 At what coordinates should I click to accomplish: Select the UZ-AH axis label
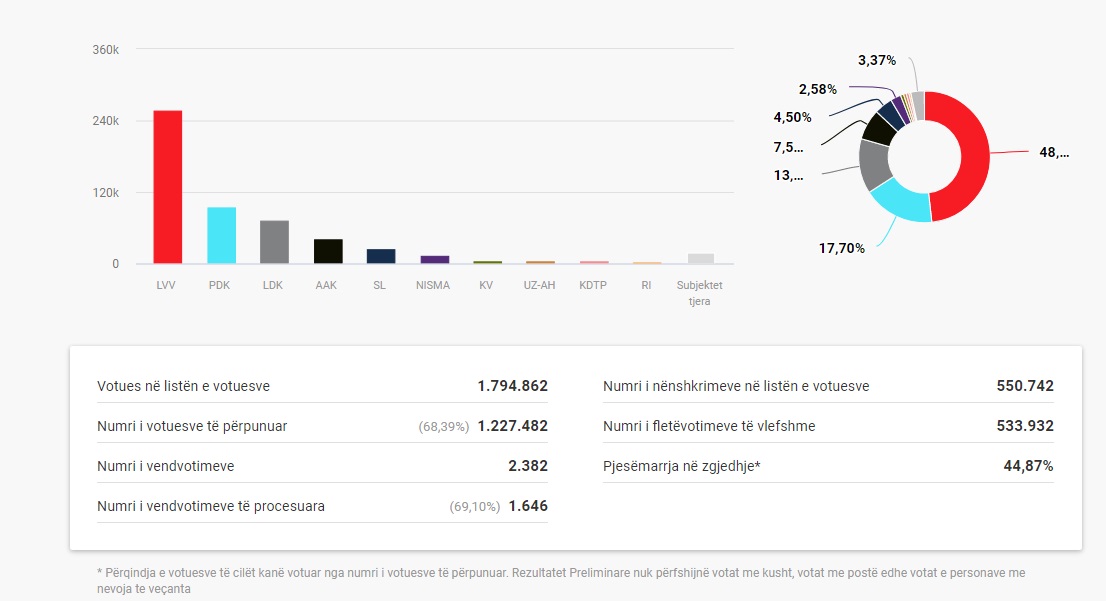pyautogui.click(x=539, y=285)
